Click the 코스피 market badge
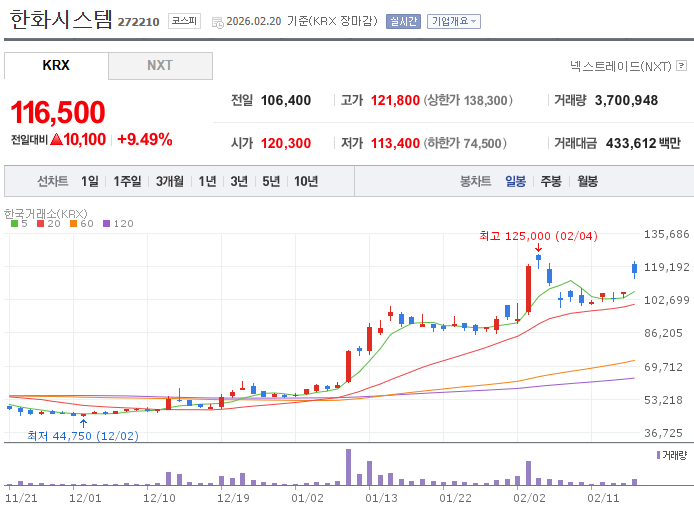The image size is (694, 509). (185, 21)
